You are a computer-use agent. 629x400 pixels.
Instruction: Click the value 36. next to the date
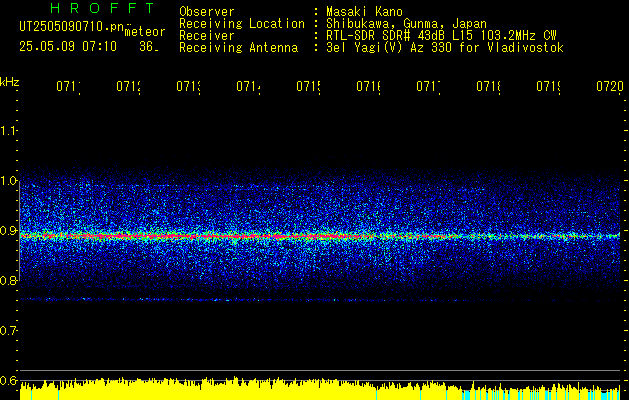tap(149, 47)
